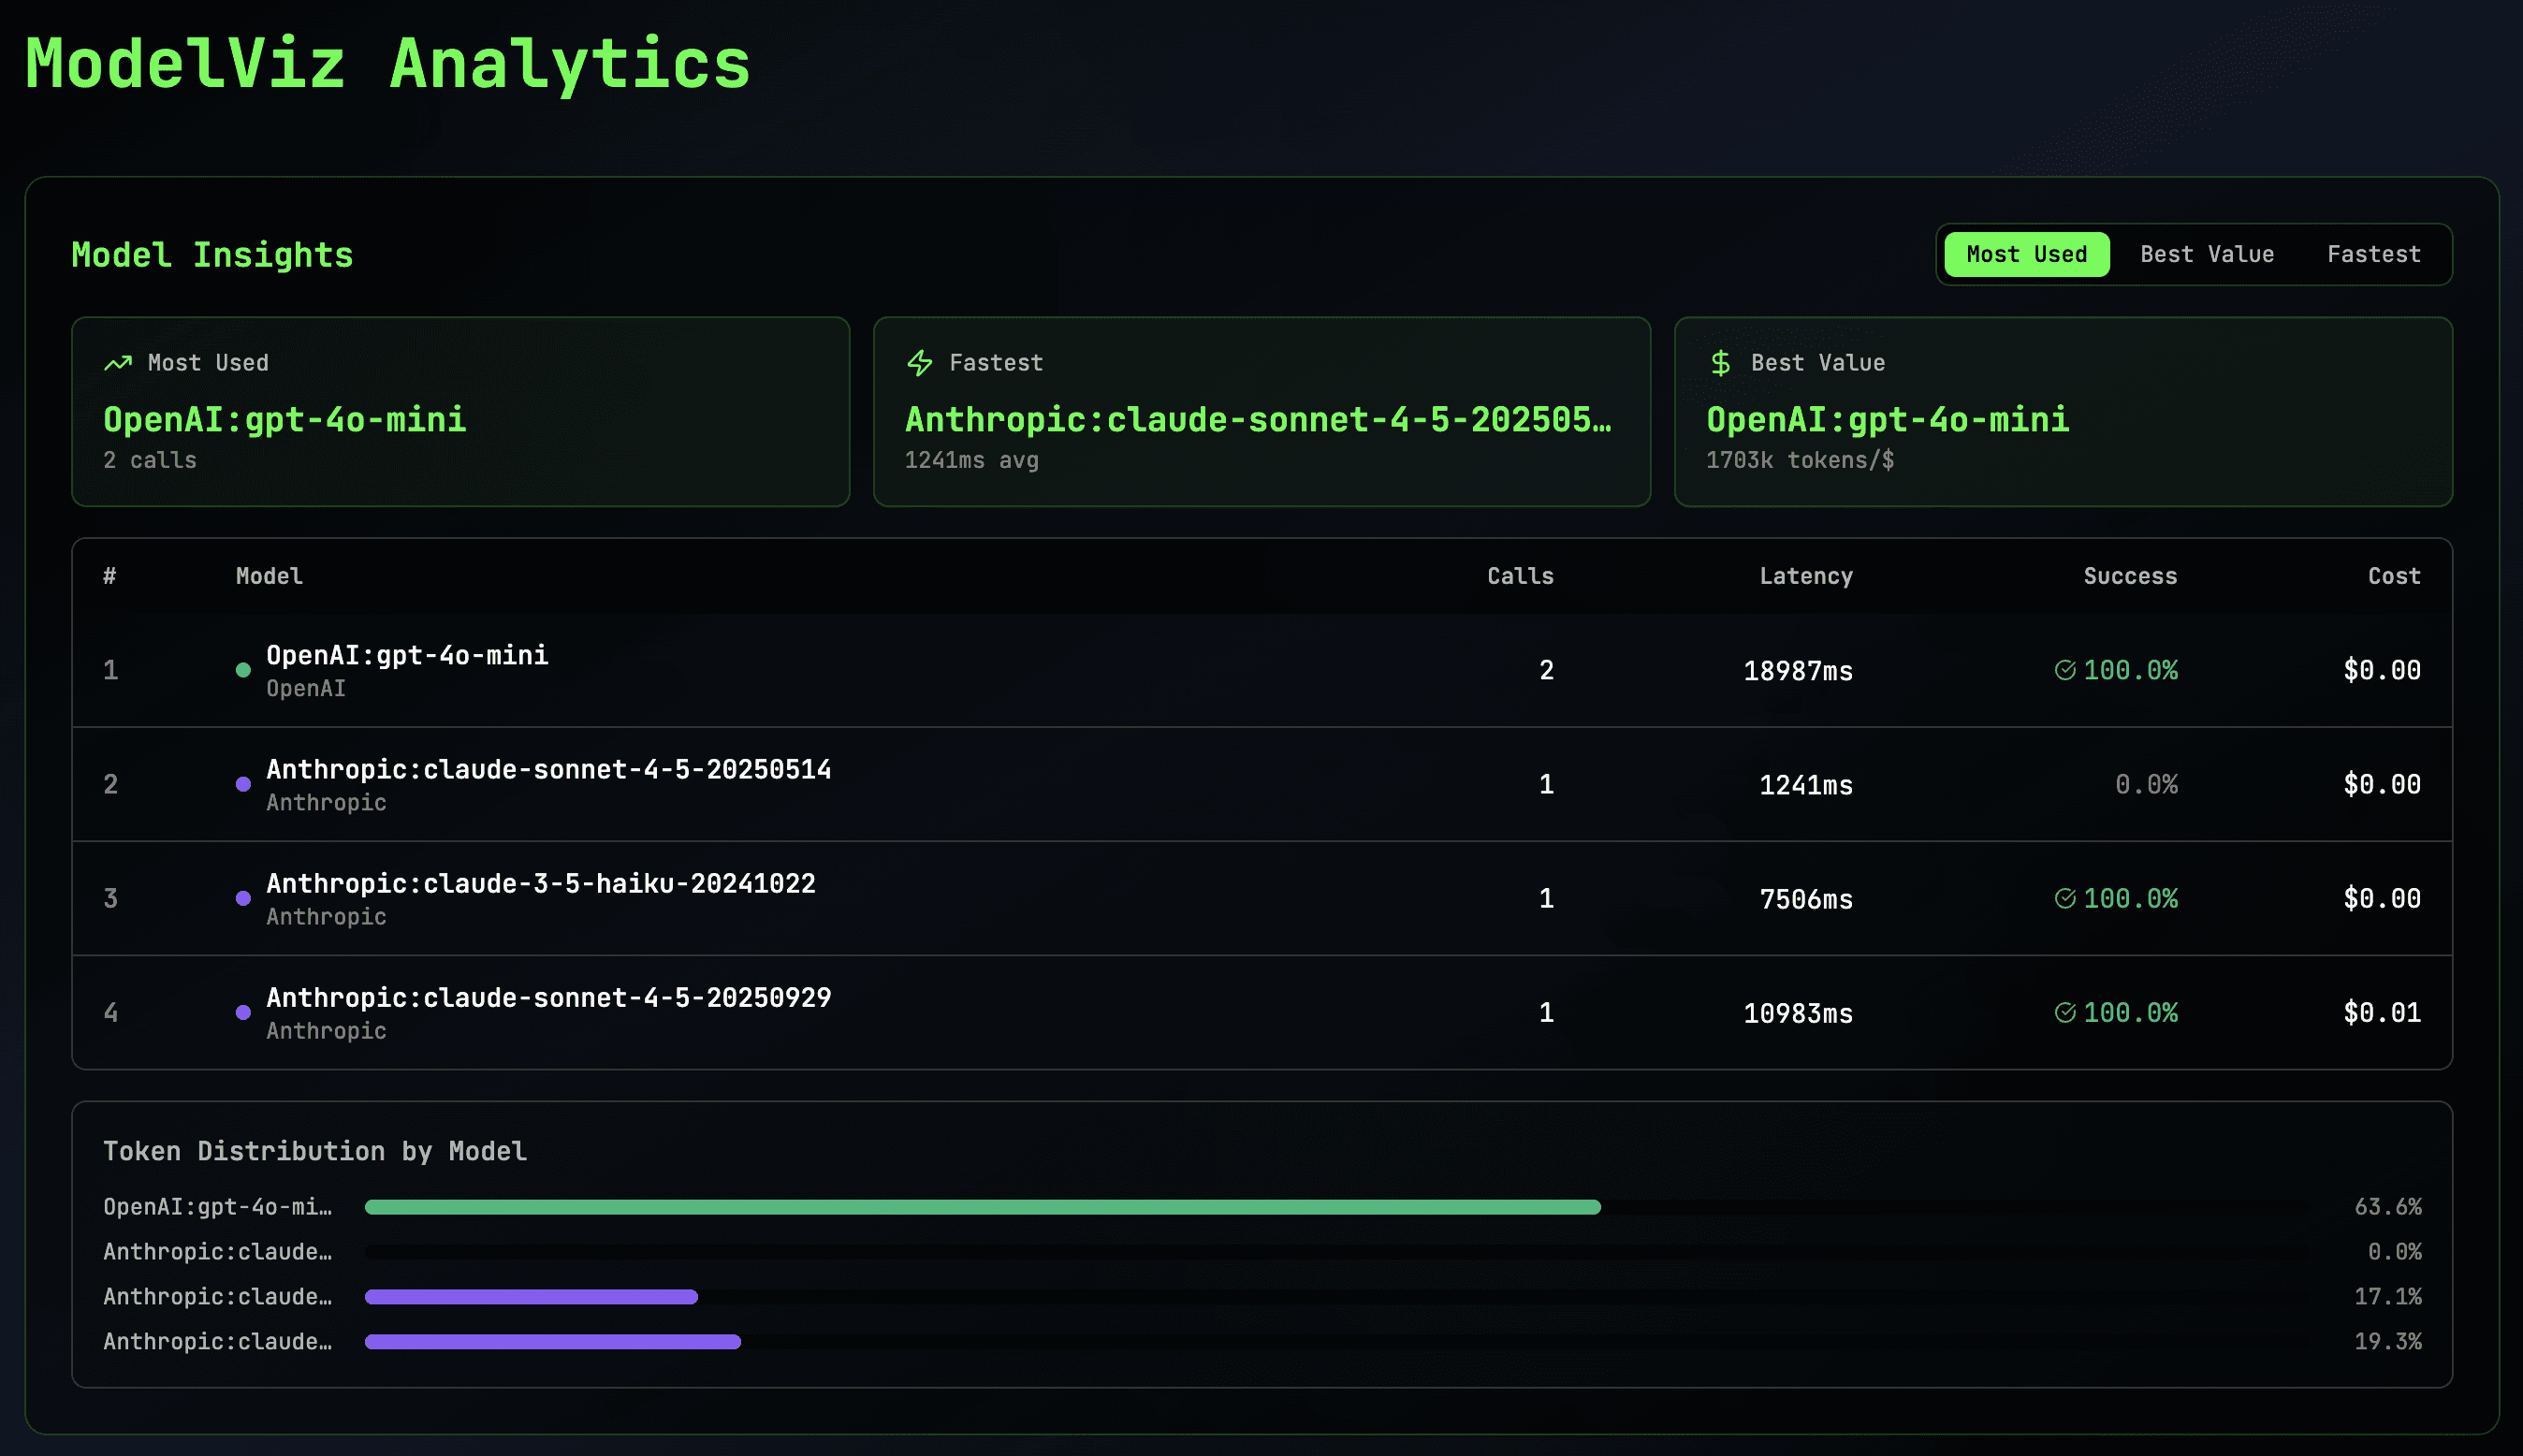Image resolution: width=2523 pixels, height=1456 pixels.
Task: Switch to the Fastest tab
Action: click(2373, 254)
